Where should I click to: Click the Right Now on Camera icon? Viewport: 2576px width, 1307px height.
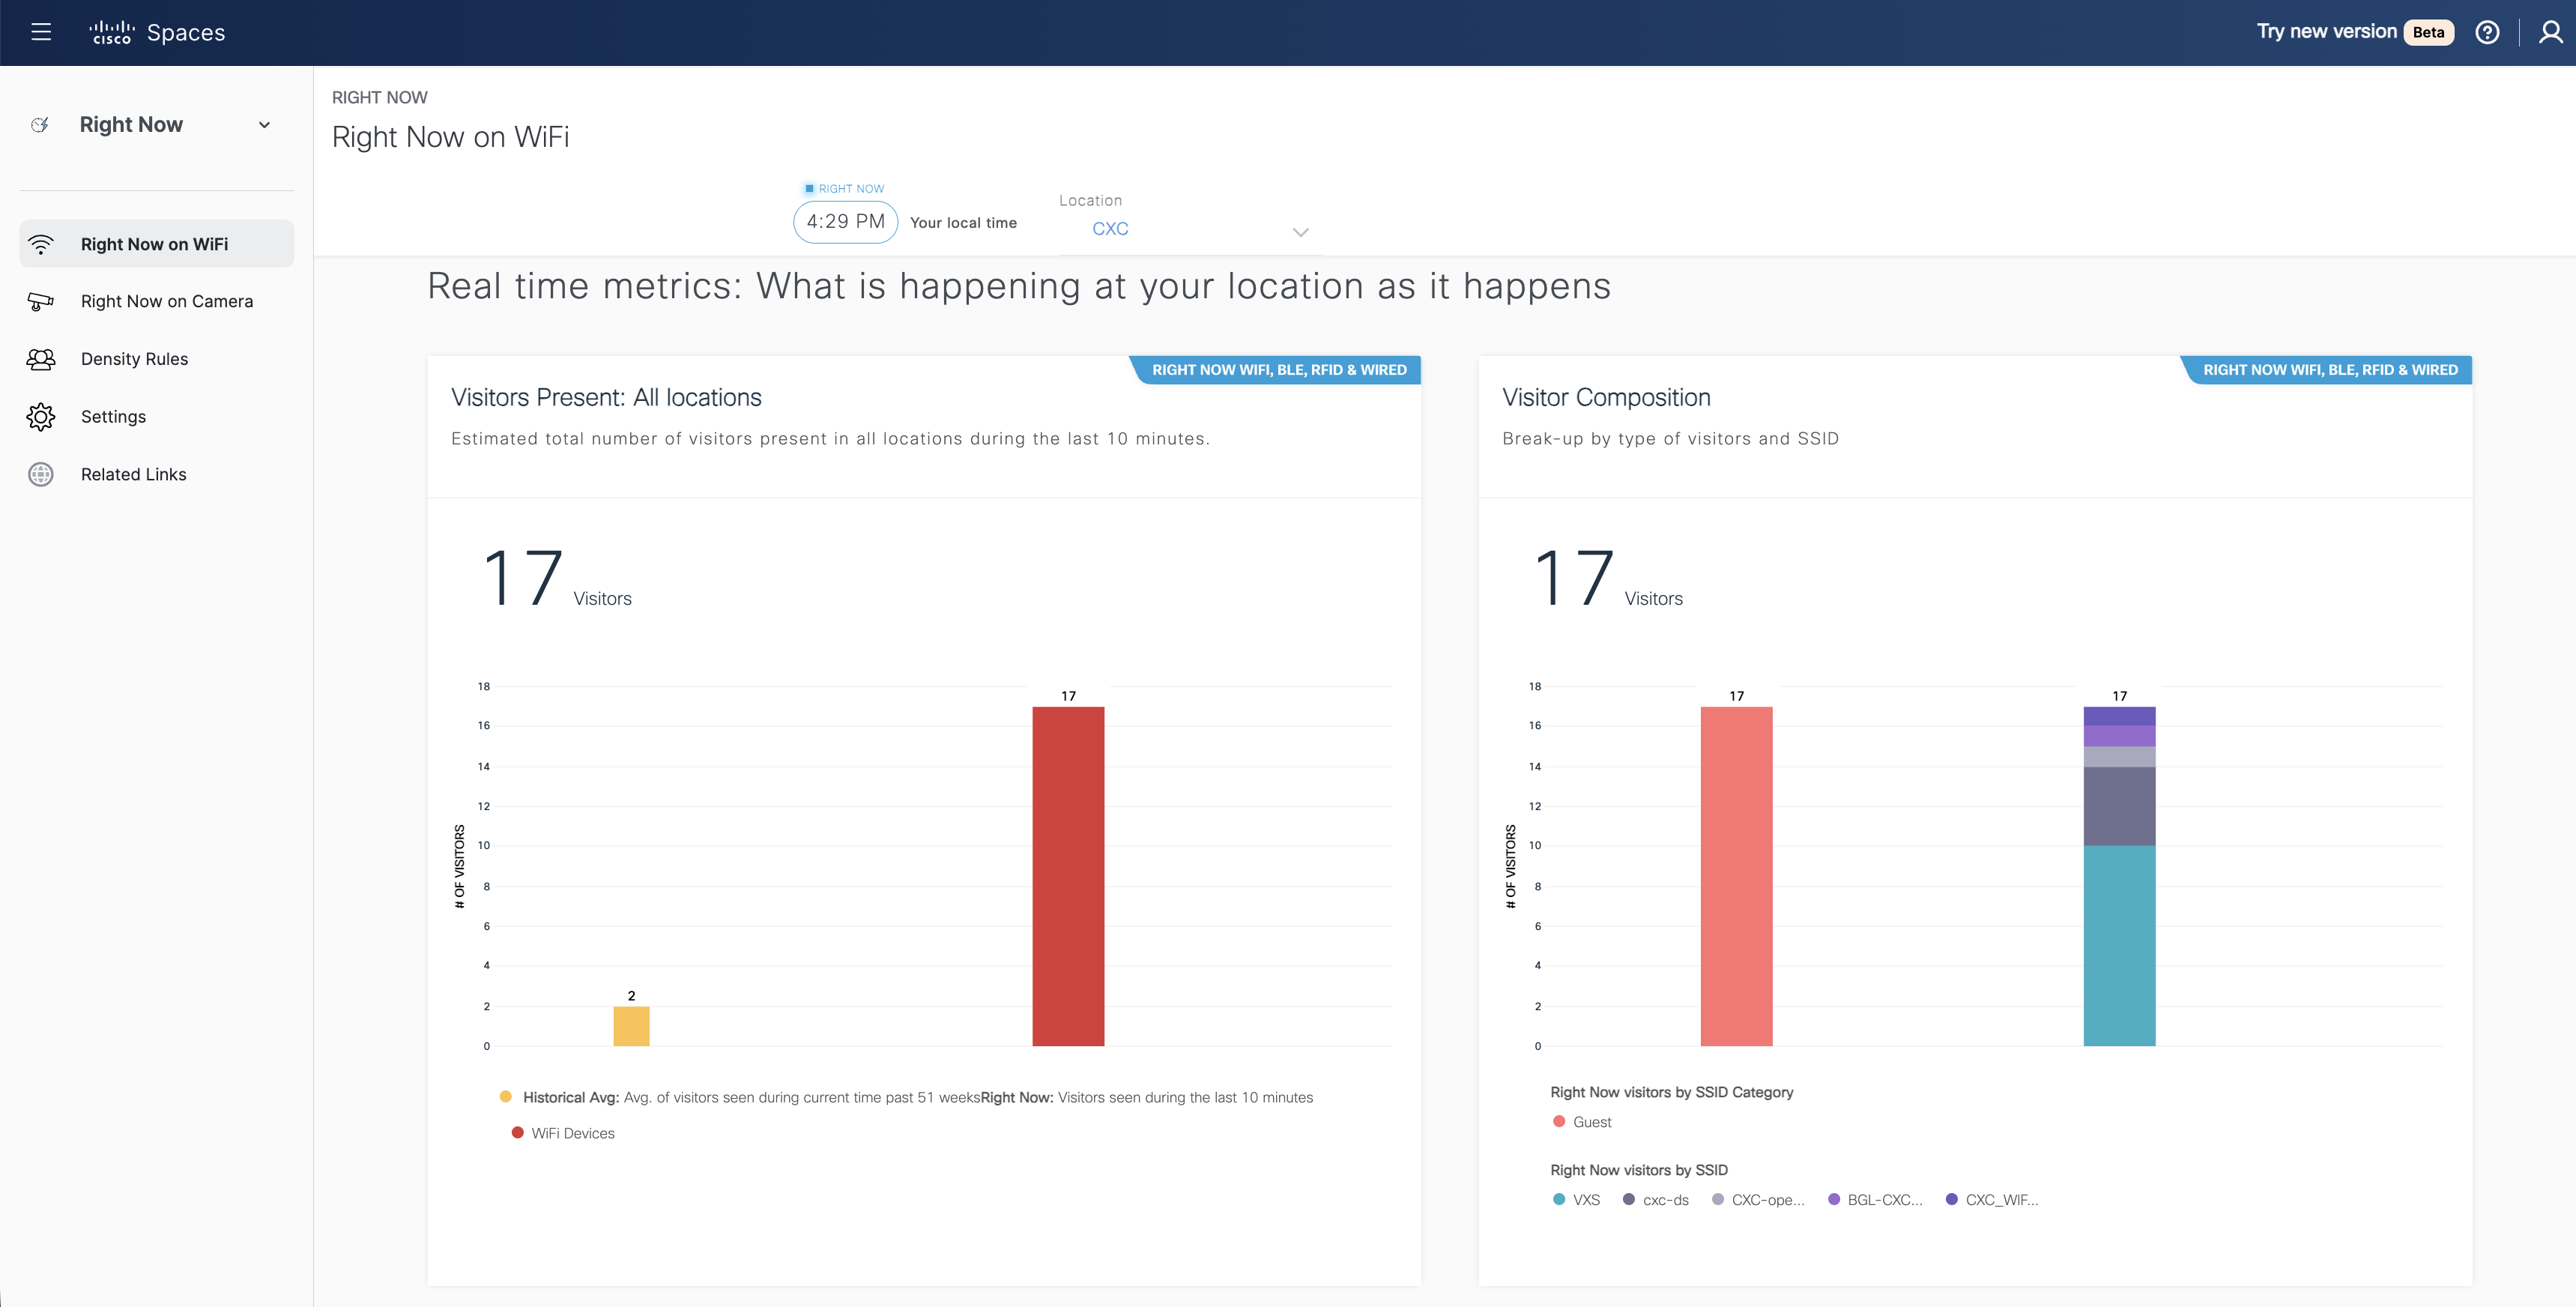tap(41, 301)
